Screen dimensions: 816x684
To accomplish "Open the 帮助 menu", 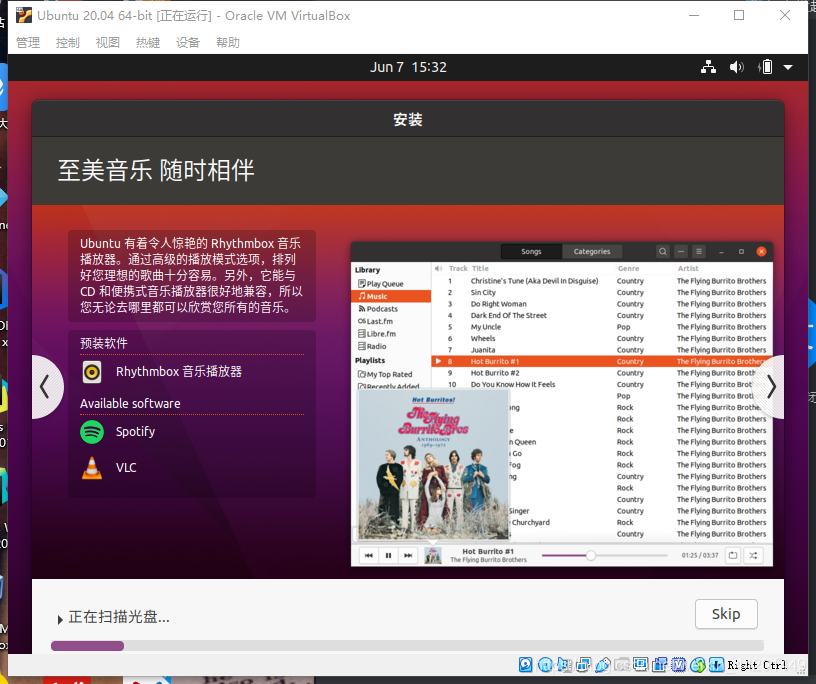I will [228, 43].
